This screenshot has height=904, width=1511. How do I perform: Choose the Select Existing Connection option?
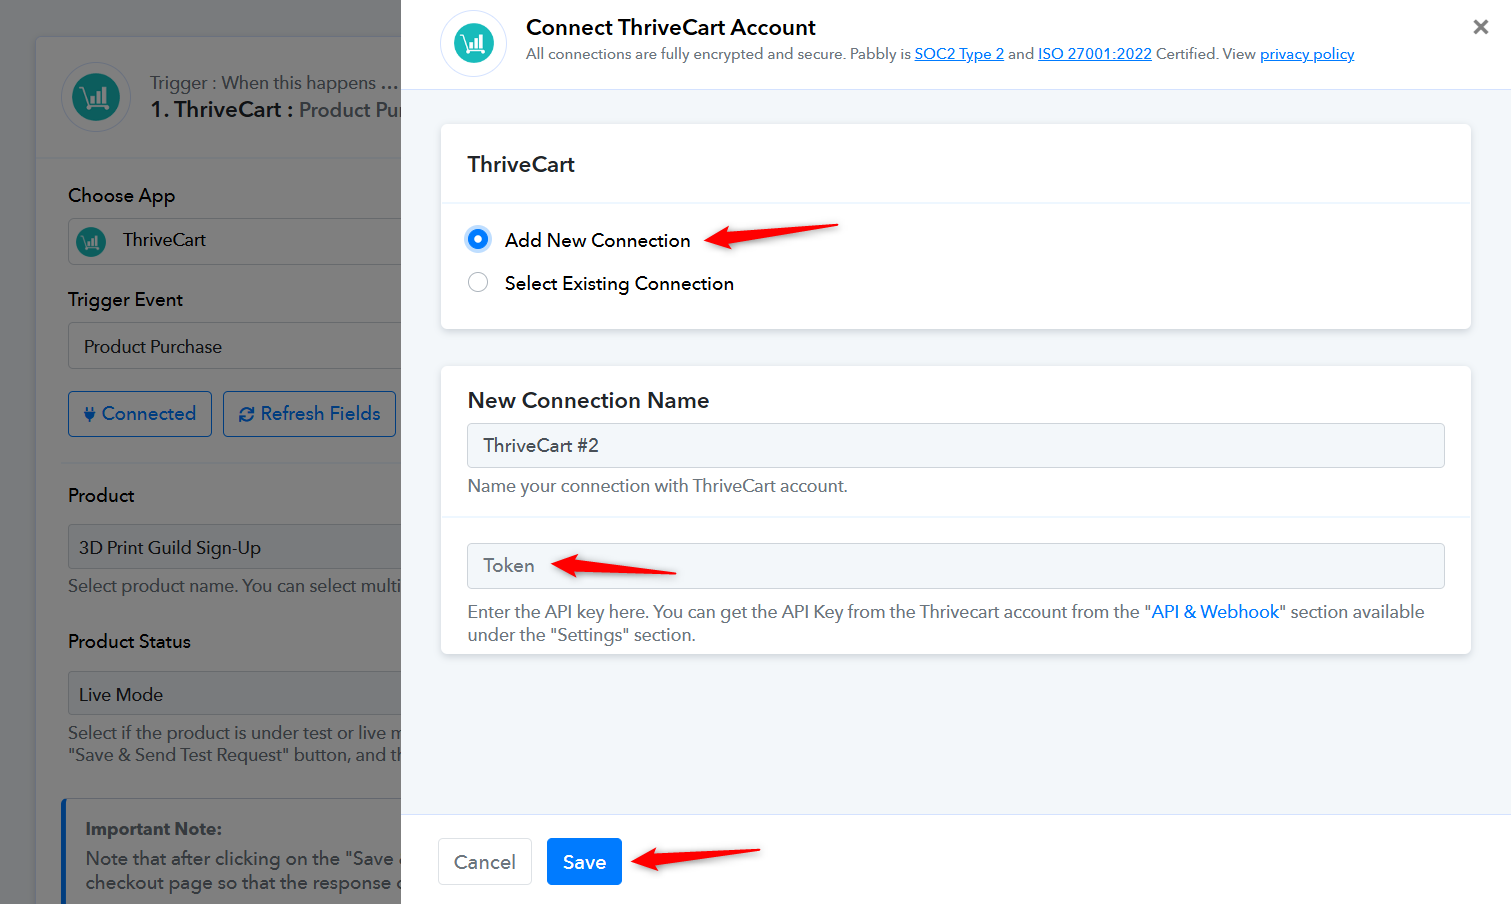[478, 283]
